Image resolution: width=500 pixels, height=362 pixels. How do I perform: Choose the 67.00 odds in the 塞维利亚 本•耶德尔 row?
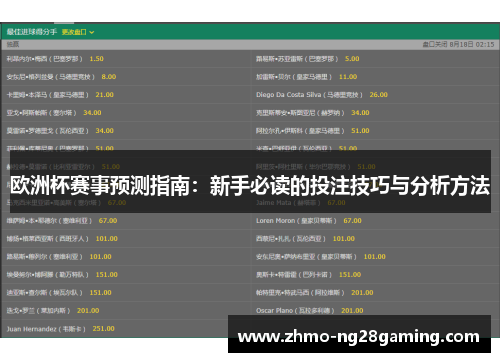tap(108, 221)
